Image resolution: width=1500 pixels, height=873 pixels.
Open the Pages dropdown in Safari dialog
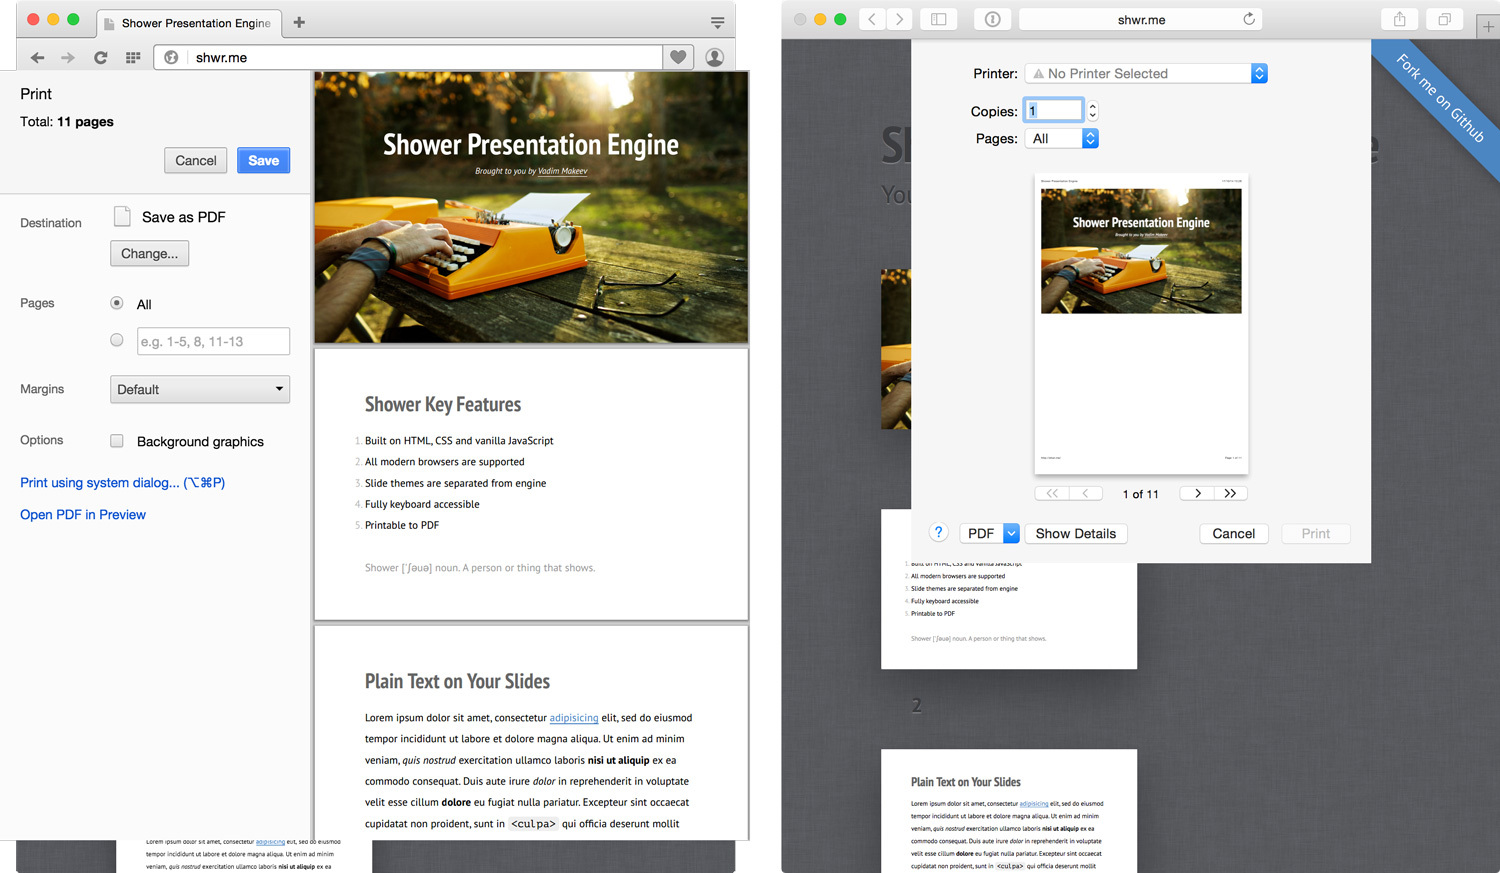[1062, 139]
